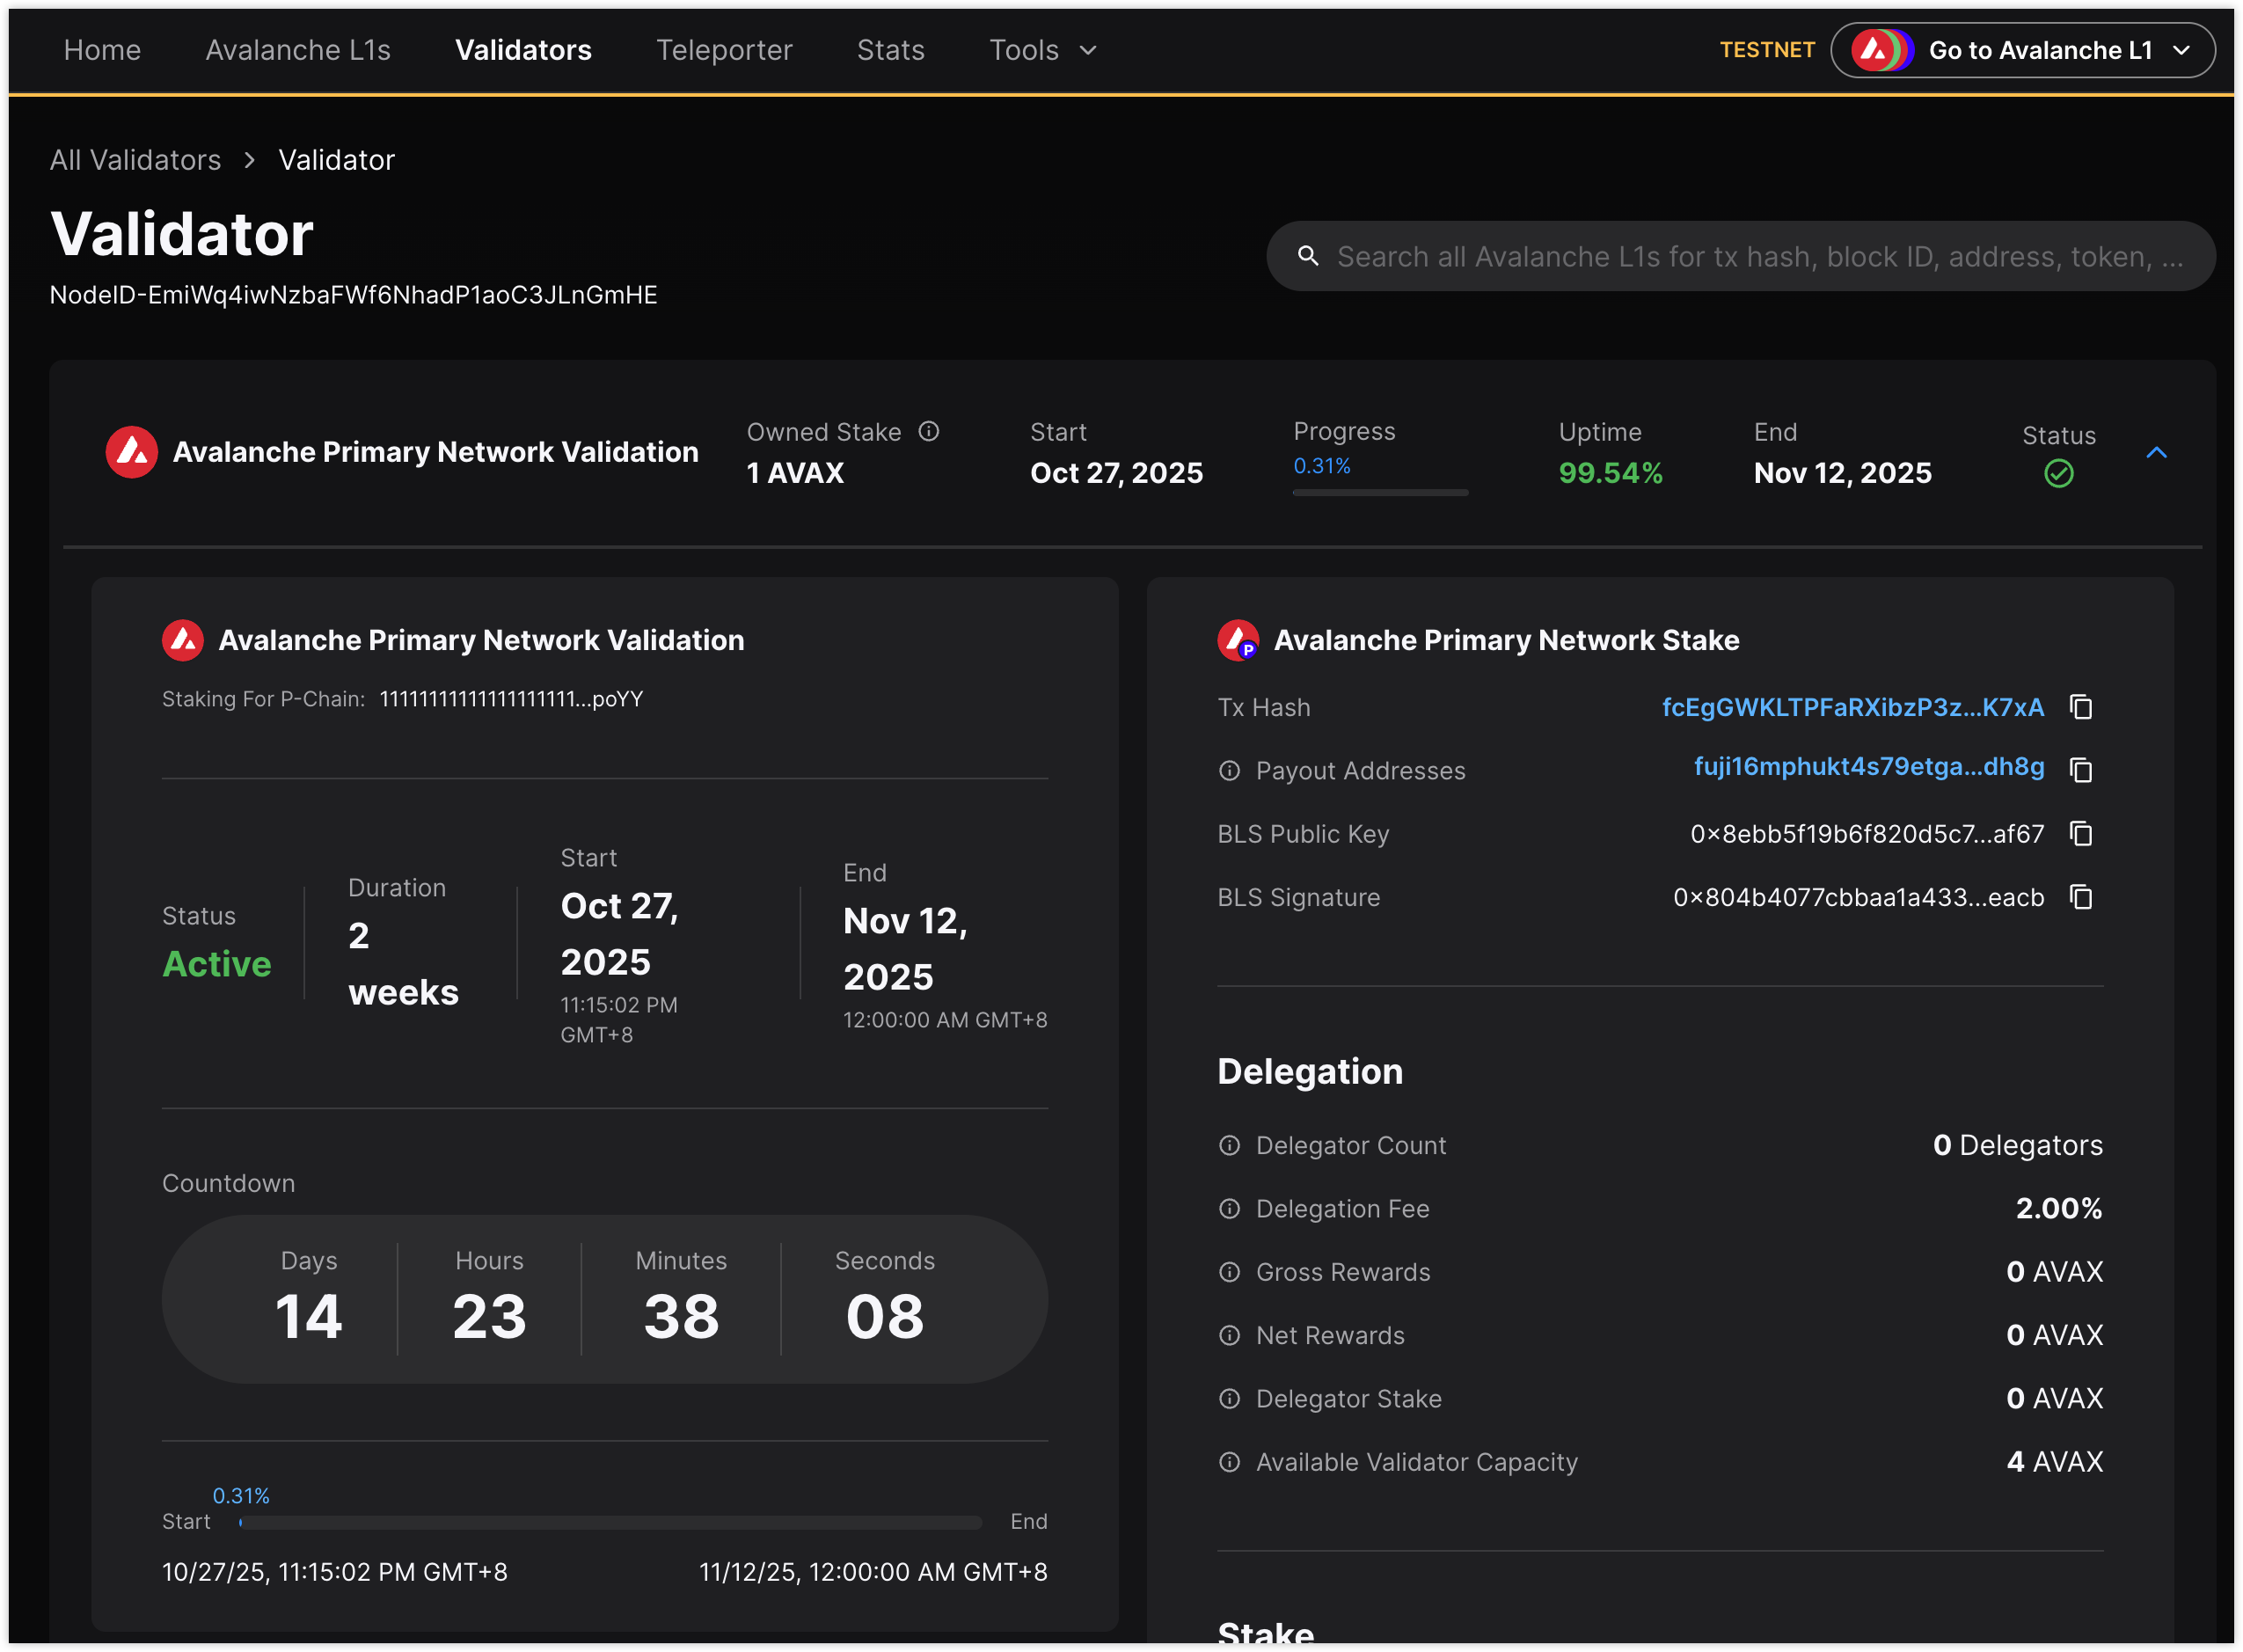The image size is (2243, 1652).
Task: Open the fcEgGWKLTPFaRXibzP3z transaction hash link
Action: [x=1852, y=707]
